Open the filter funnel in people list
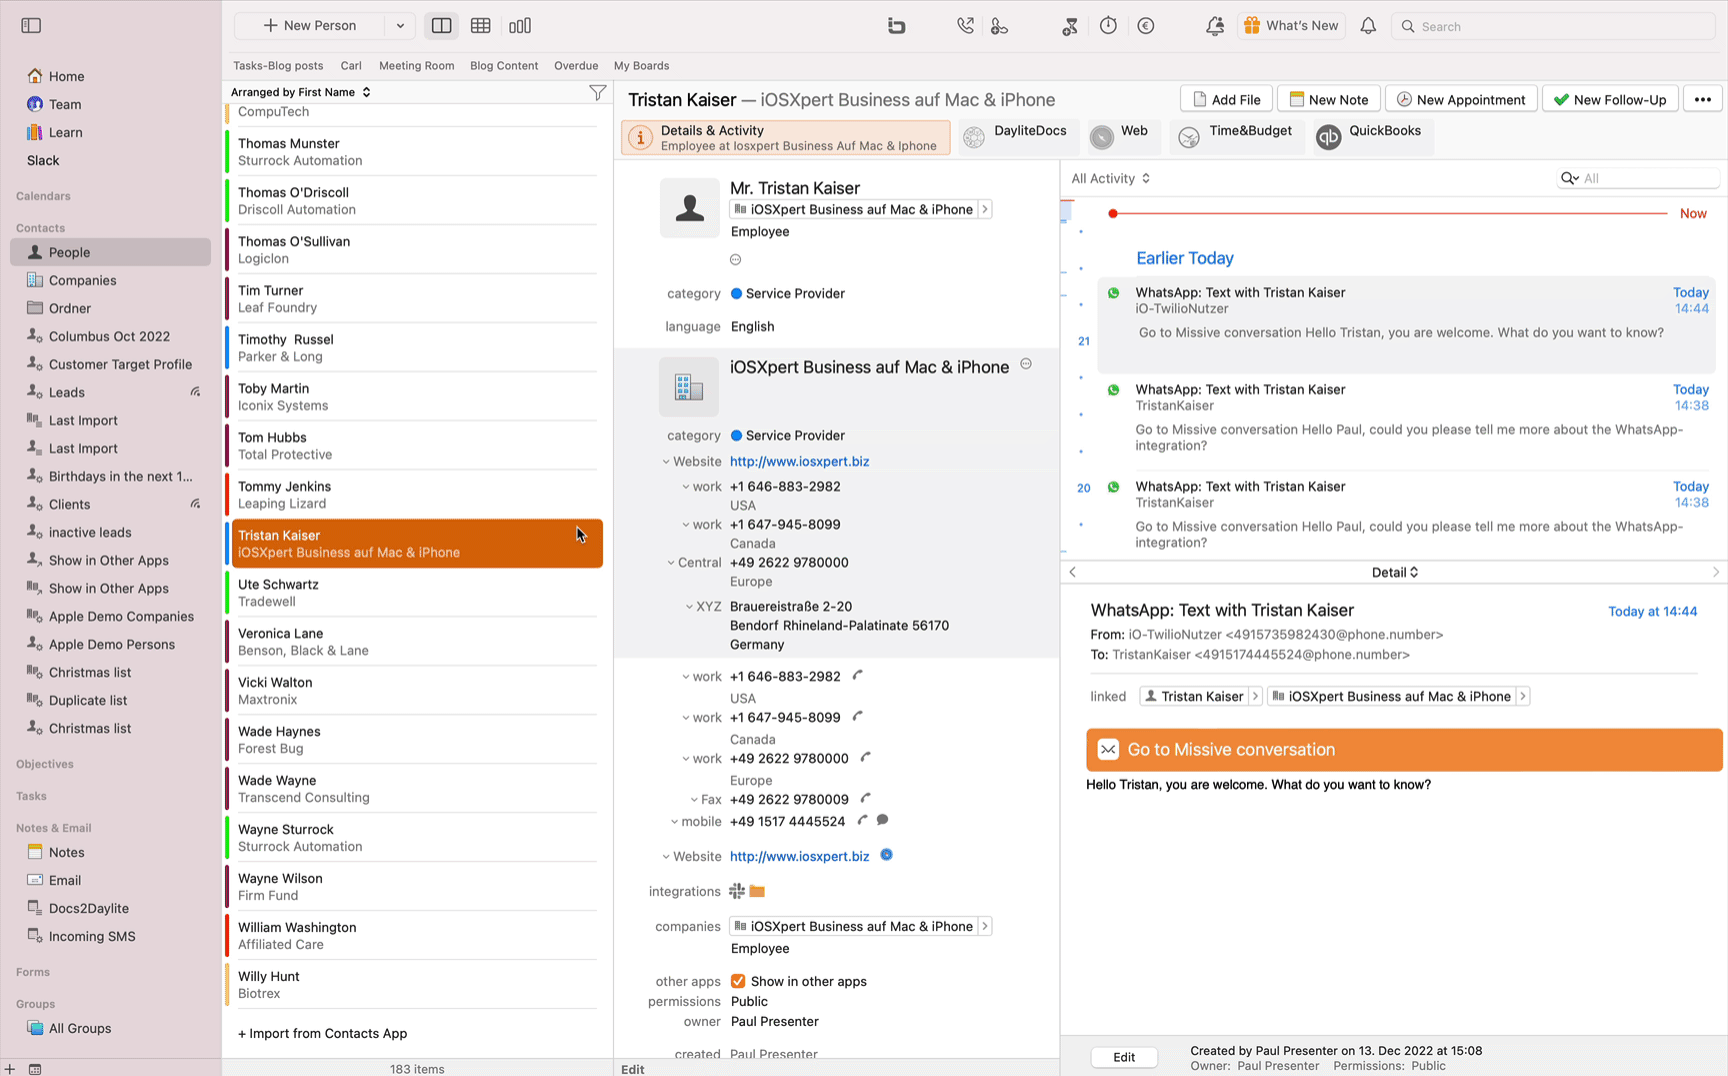 click(x=597, y=92)
